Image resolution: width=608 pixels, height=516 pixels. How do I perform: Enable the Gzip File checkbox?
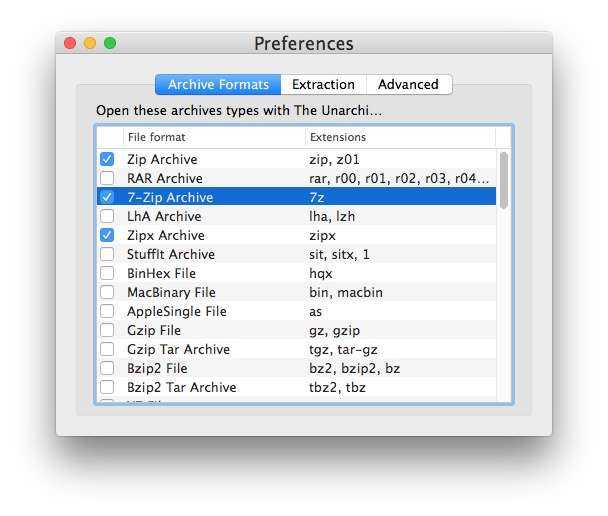[x=107, y=330]
